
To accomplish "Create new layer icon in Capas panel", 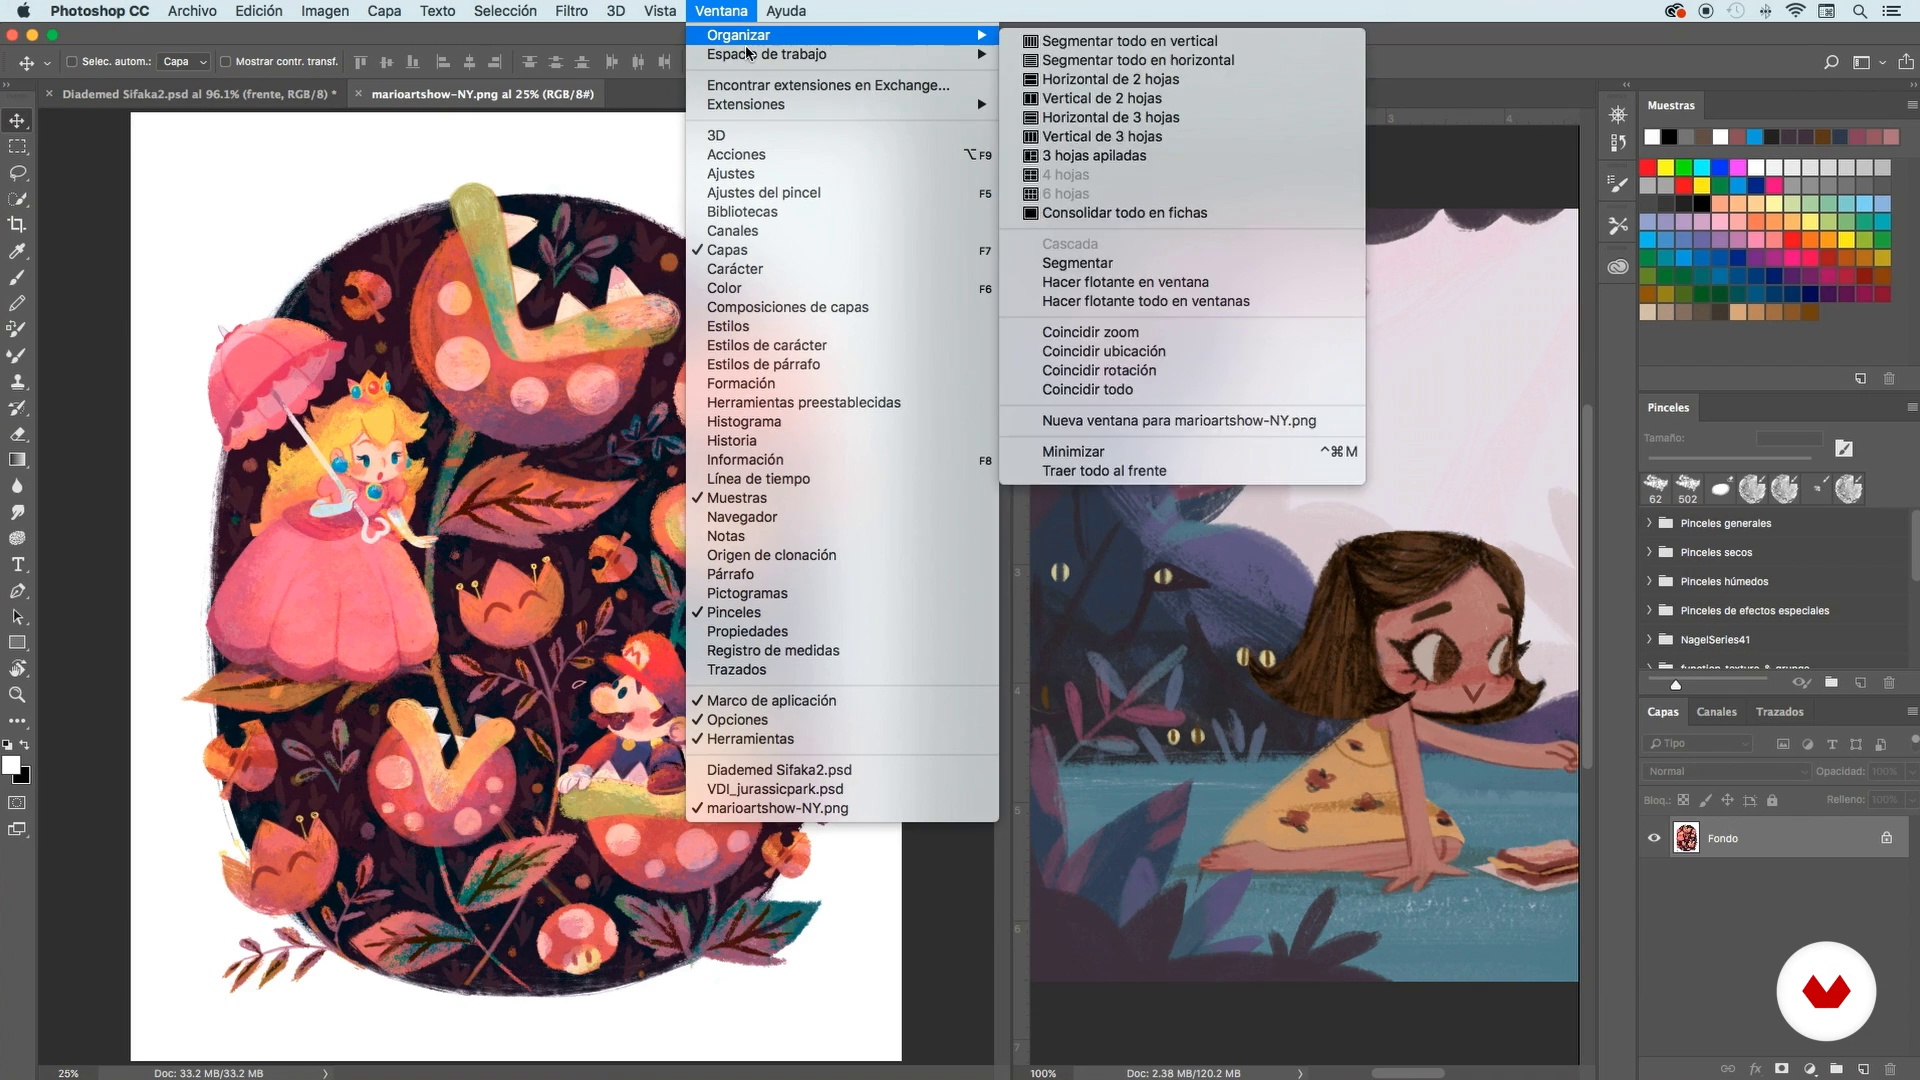I will coord(1863,1069).
